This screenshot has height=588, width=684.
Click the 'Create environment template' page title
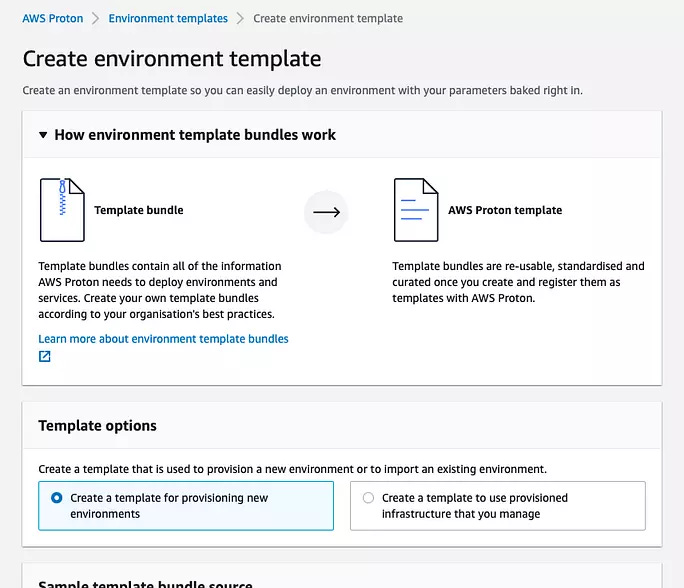pyautogui.click(x=172, y=59)
